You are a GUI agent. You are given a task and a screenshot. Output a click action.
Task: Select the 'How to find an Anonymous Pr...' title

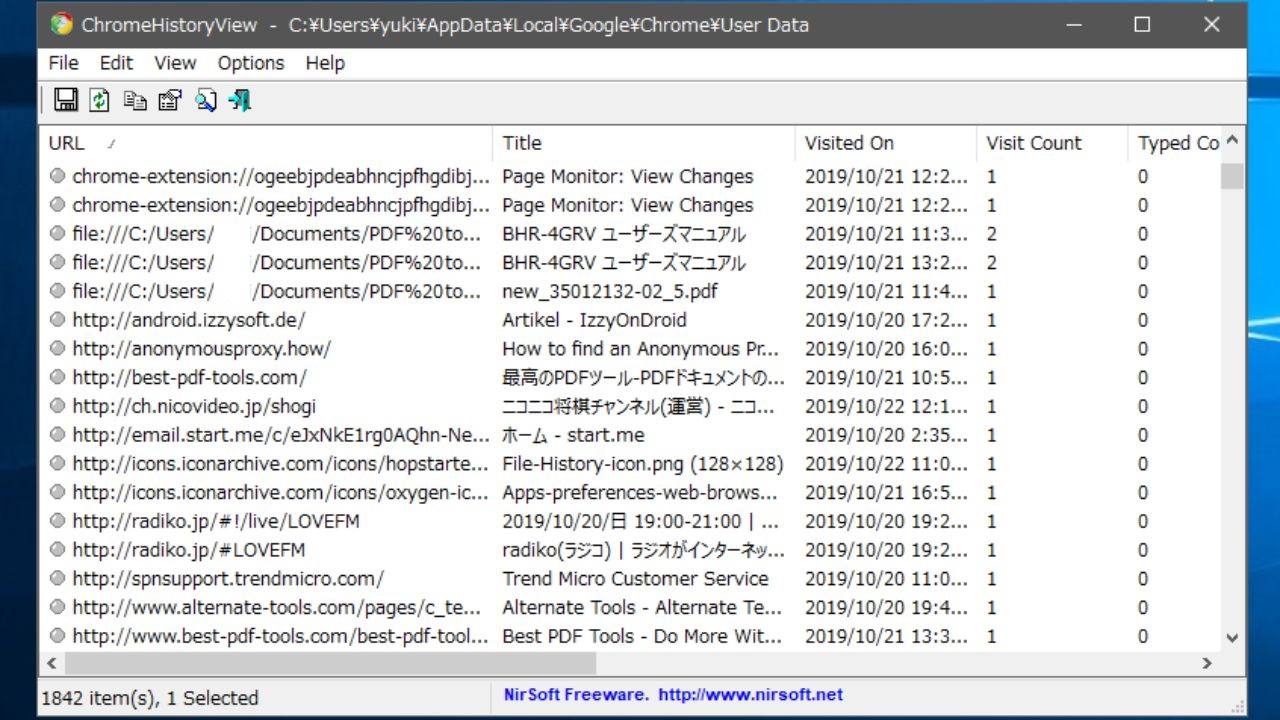640,349
